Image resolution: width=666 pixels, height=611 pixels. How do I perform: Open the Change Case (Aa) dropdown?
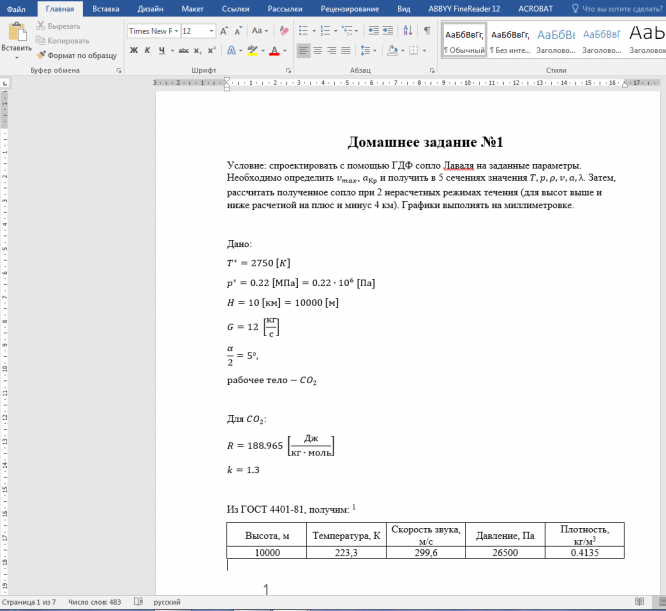tap(260, 31)
